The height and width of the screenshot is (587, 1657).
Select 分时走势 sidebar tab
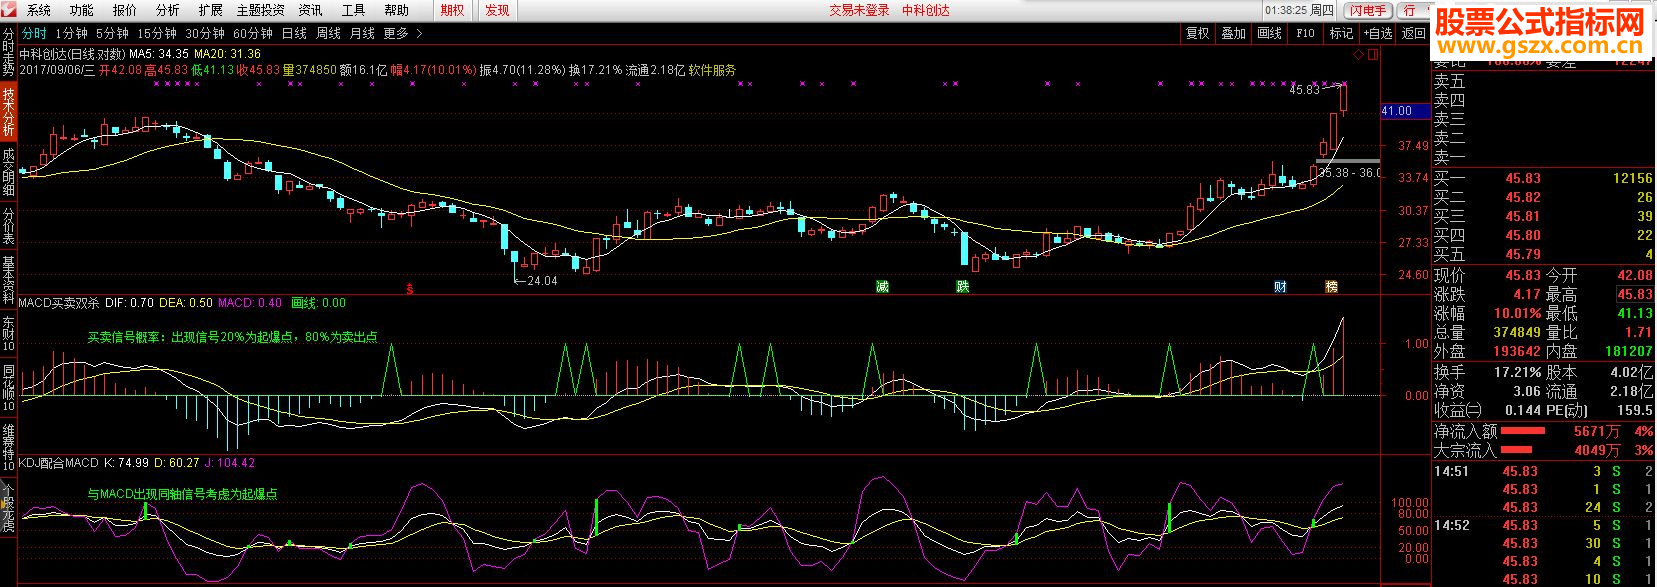(8, 53)
